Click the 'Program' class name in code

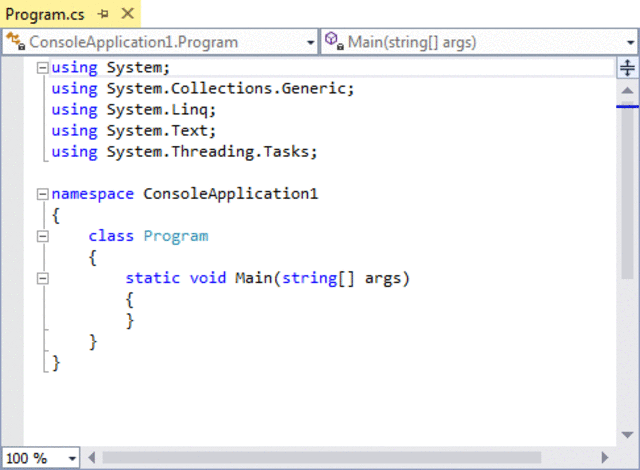click(176, 236)
